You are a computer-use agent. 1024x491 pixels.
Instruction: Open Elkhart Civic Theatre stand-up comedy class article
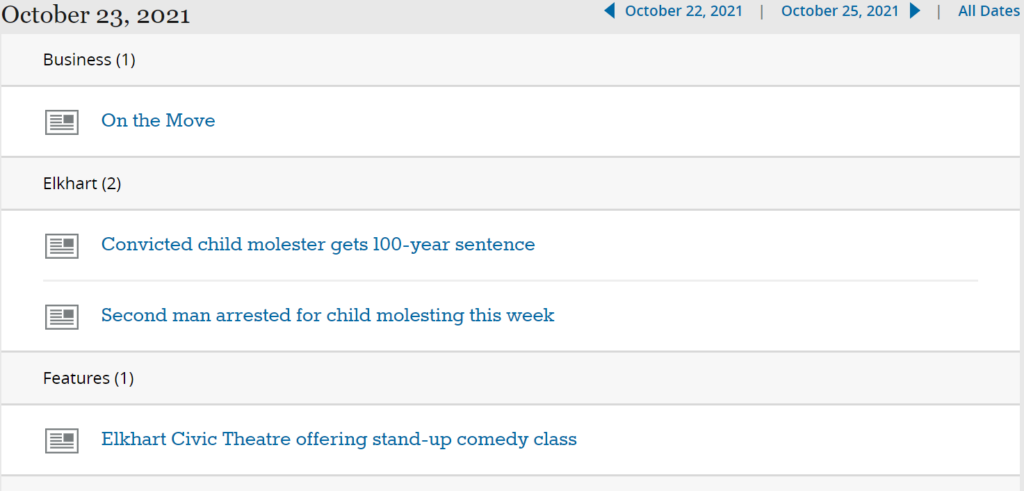click(x=339, y=439)
